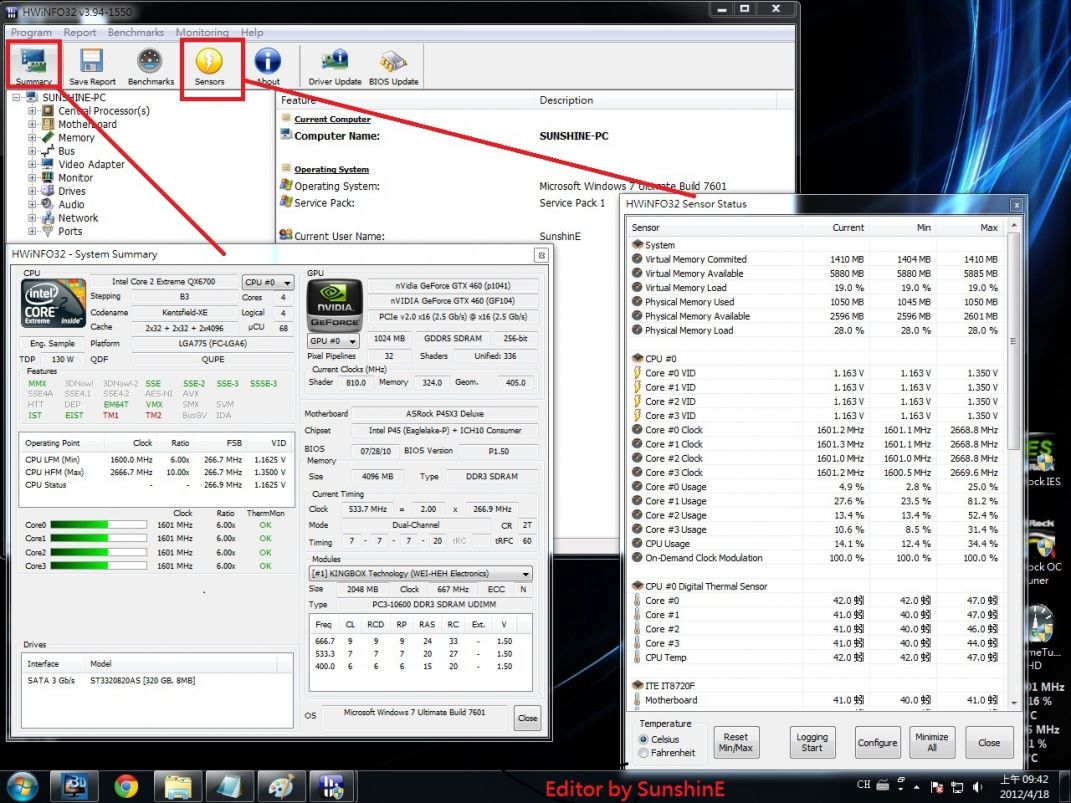Click the Minimize All button
The image size is (1071, 803).
click(x=932, y=742)
